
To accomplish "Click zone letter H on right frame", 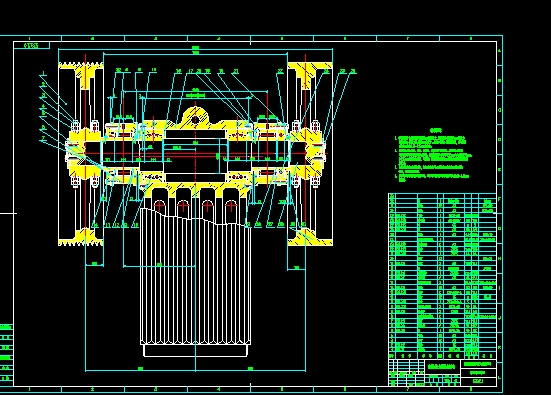I will click(x=500, y=258).
